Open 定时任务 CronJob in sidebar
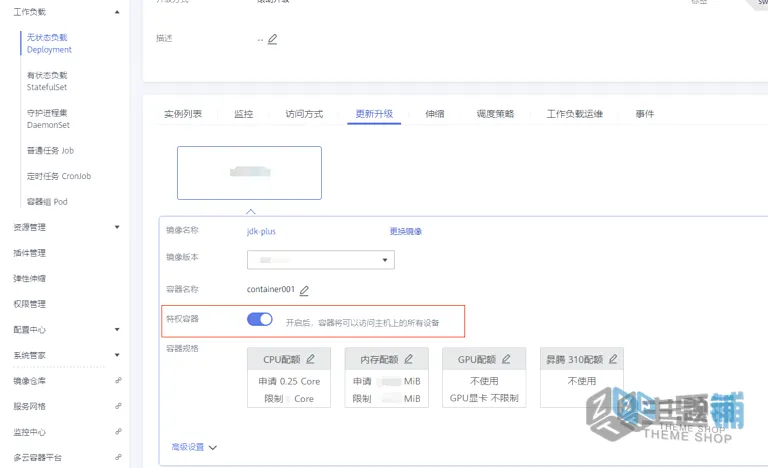The image size is (768, 468). coord(59,176)
